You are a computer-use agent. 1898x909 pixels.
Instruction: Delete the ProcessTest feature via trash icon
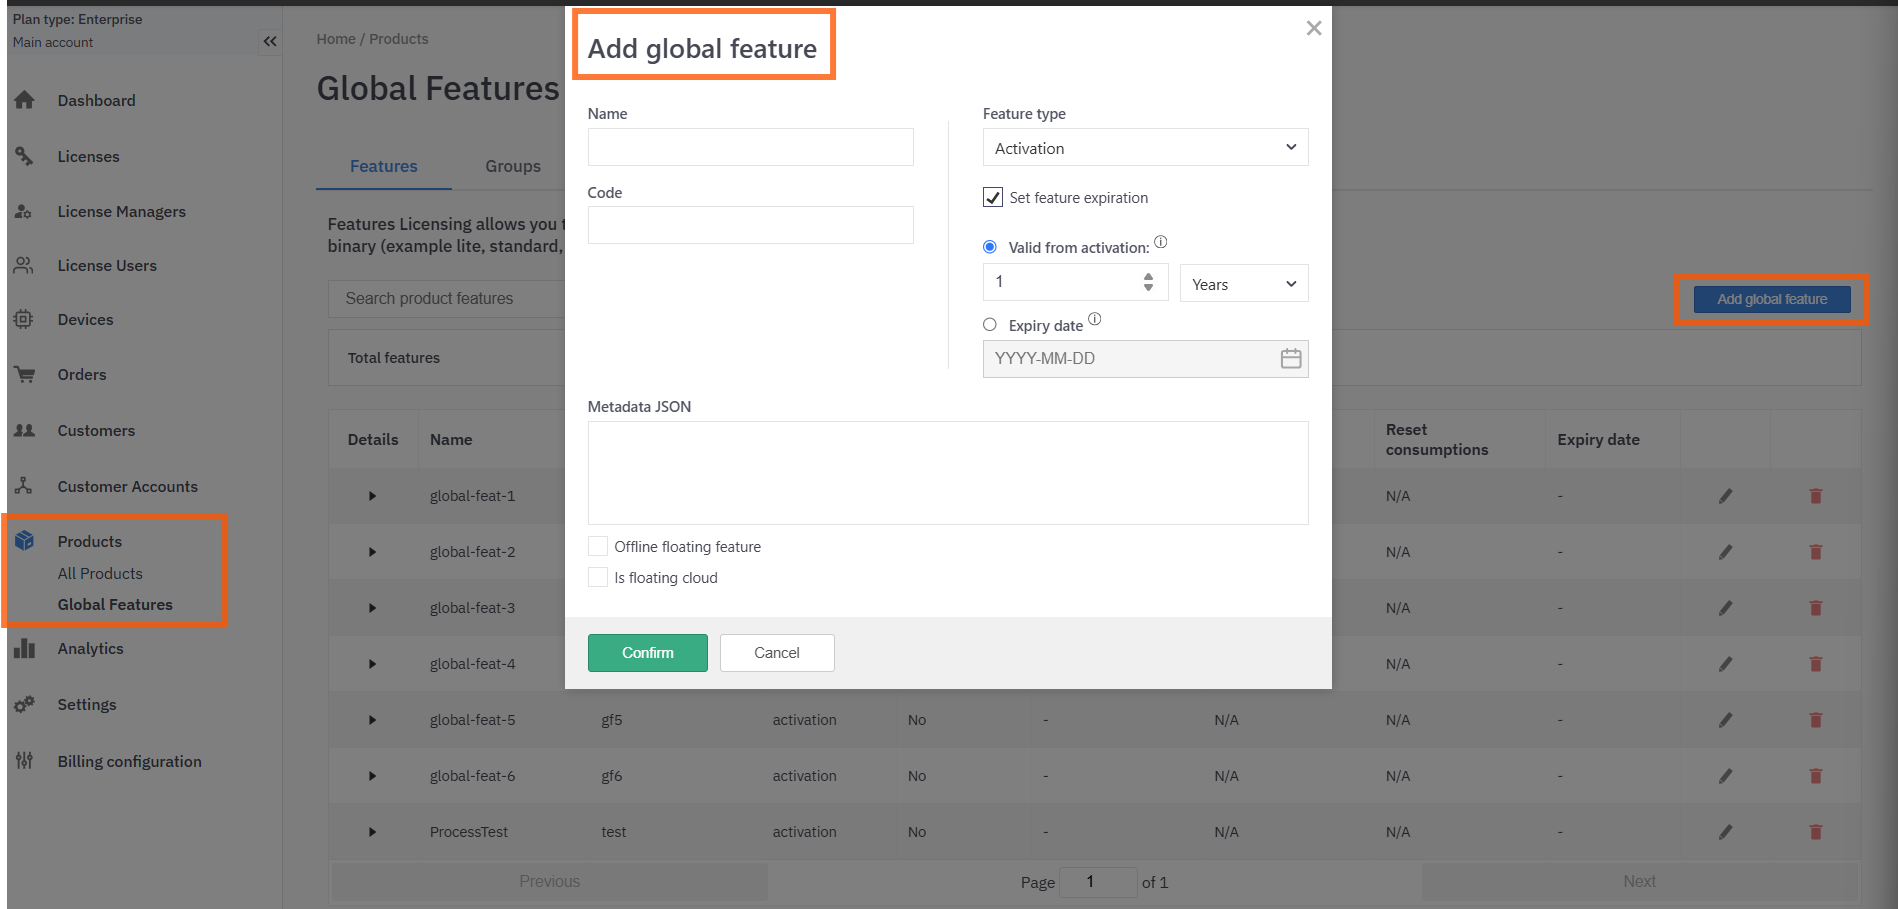[1816, 832]
